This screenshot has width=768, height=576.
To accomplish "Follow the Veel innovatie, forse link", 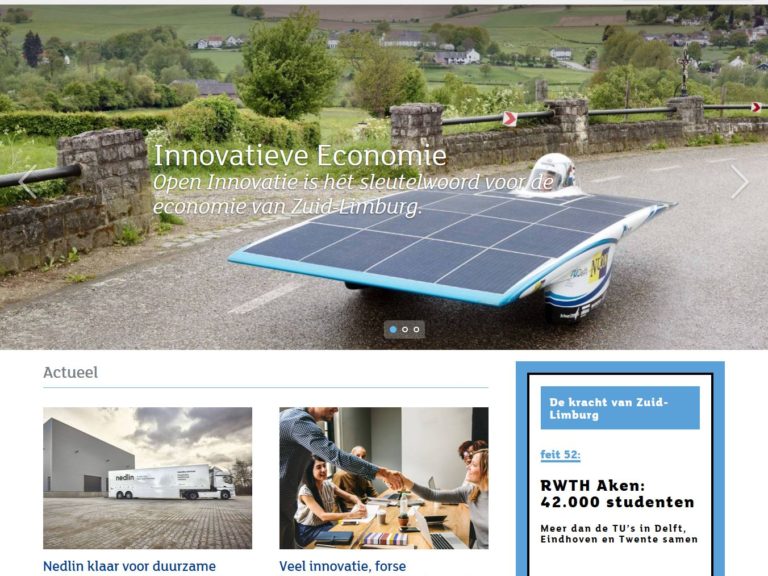I will pyautogui.click(x=342, y=566).
